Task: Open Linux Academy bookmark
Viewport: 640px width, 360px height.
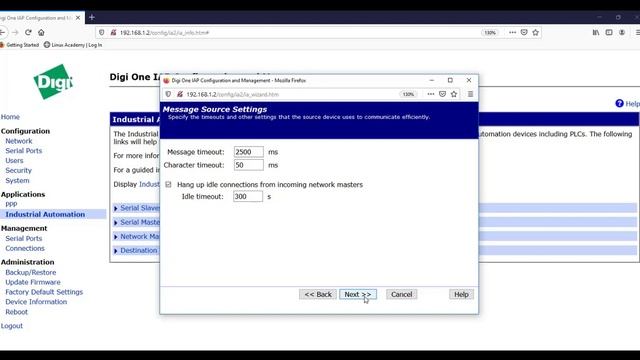Action: click(x=73, y=45)
